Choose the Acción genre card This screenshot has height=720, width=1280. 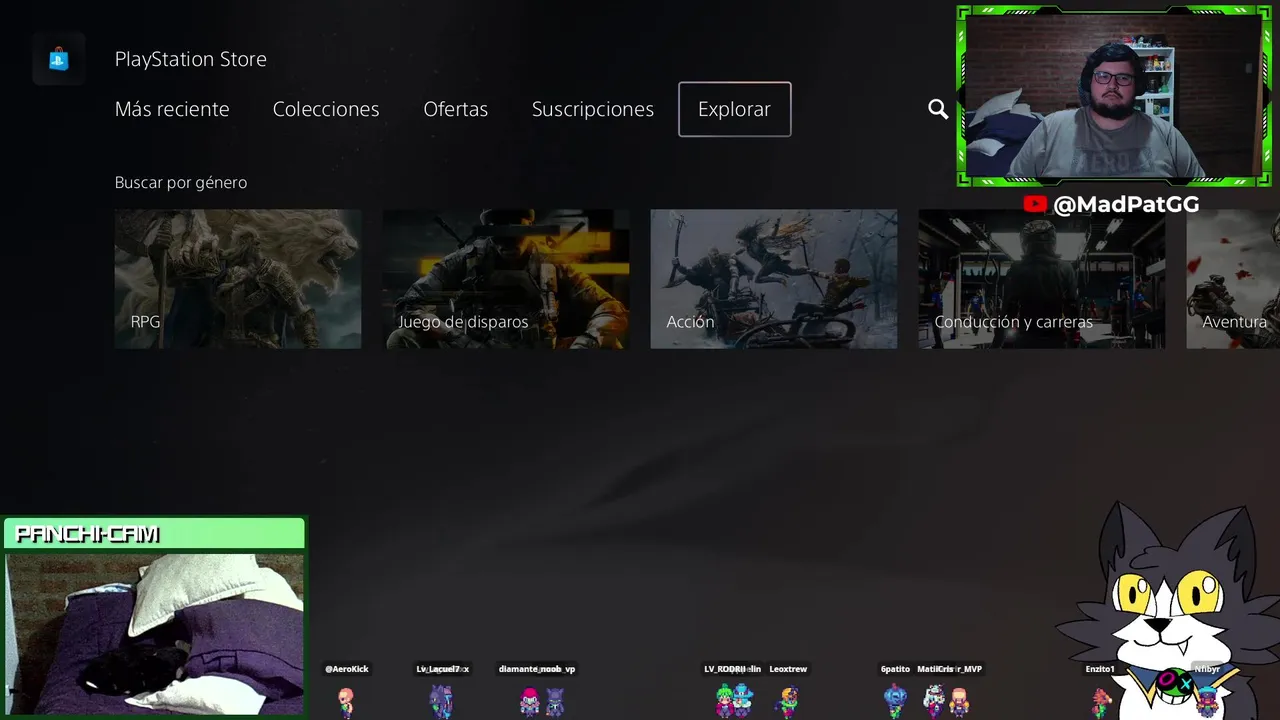[774, 279]
